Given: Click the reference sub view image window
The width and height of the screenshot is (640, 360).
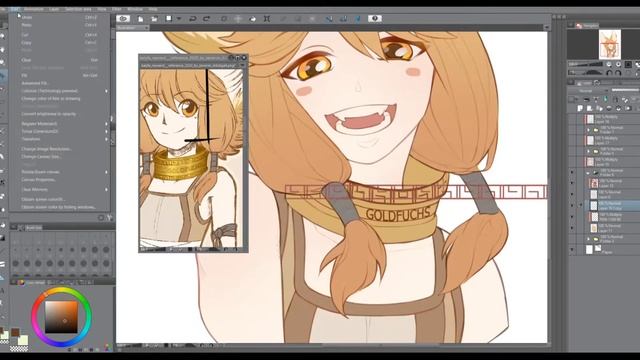Looking at the screenshot, I should pos(191,157).
